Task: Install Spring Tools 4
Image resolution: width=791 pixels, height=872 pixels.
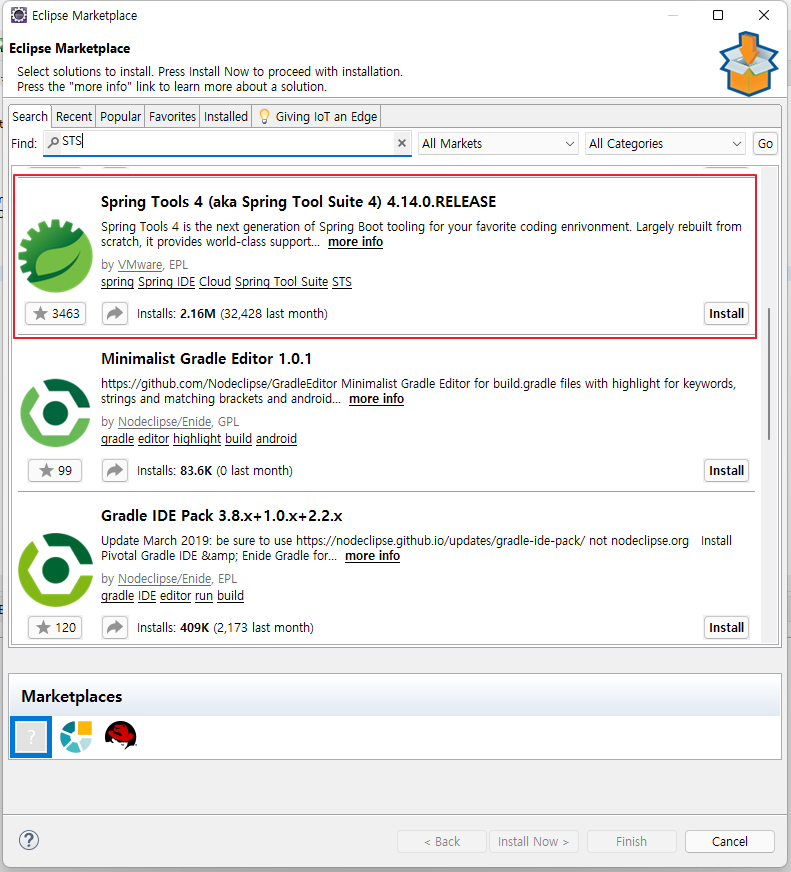Action: tap(726, 314)
